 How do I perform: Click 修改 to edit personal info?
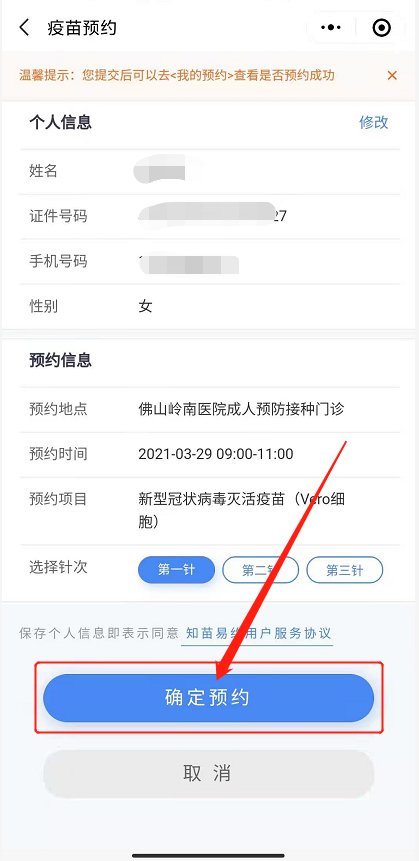[x=374, y=122]
